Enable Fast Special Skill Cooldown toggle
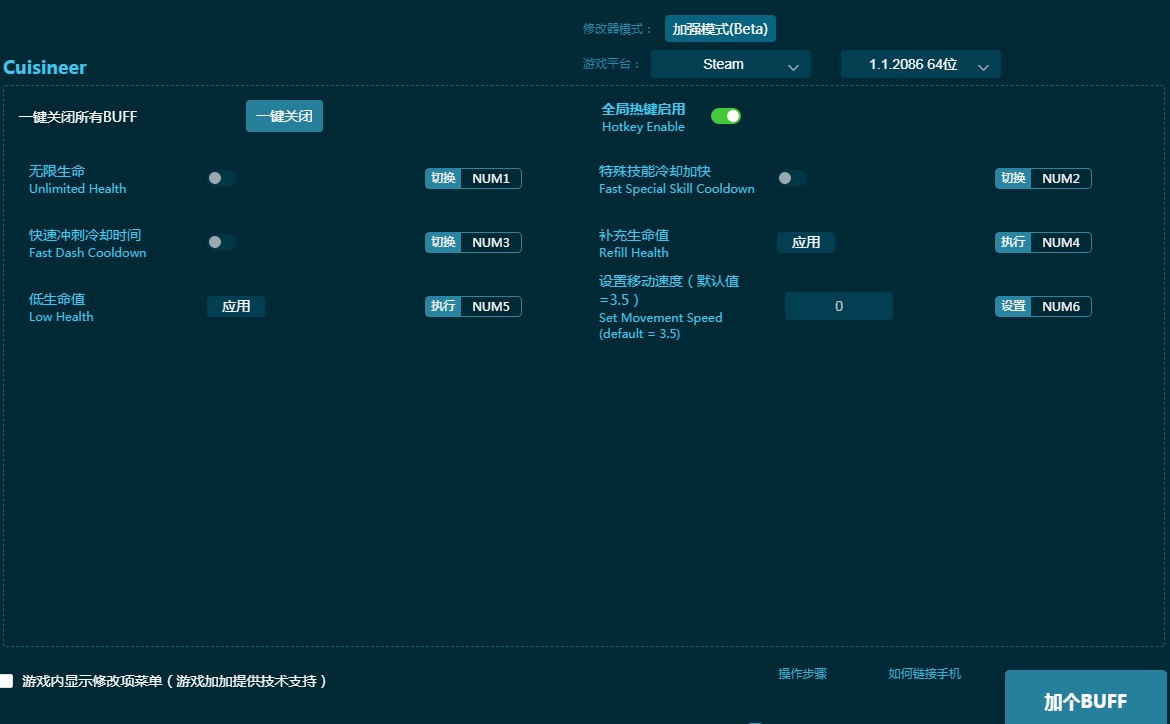Image resolution: width=1170 pixels, height=724 pixels. point(791,178)
